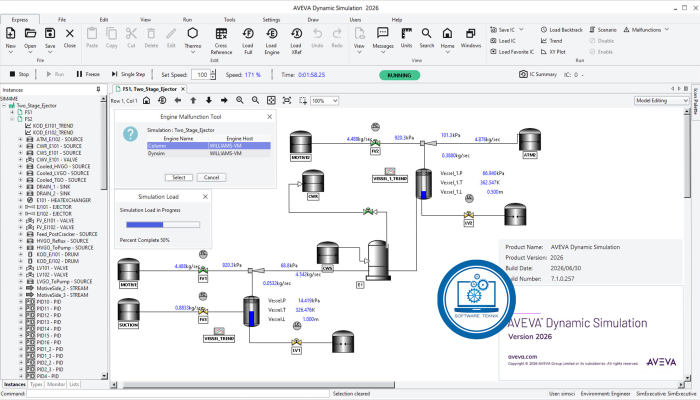Click the Home icon in ribbon
700x400 pixels.
[x=447, y=33]
